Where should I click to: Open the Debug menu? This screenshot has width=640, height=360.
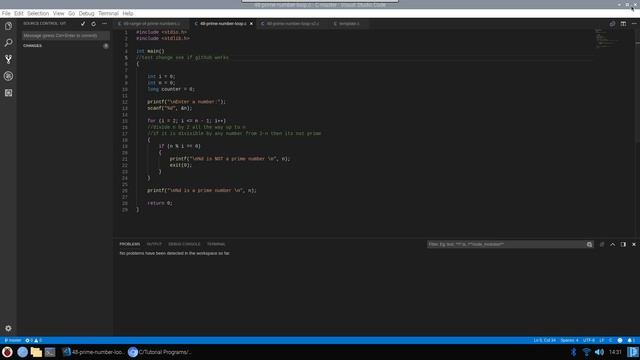coord(87,13)
